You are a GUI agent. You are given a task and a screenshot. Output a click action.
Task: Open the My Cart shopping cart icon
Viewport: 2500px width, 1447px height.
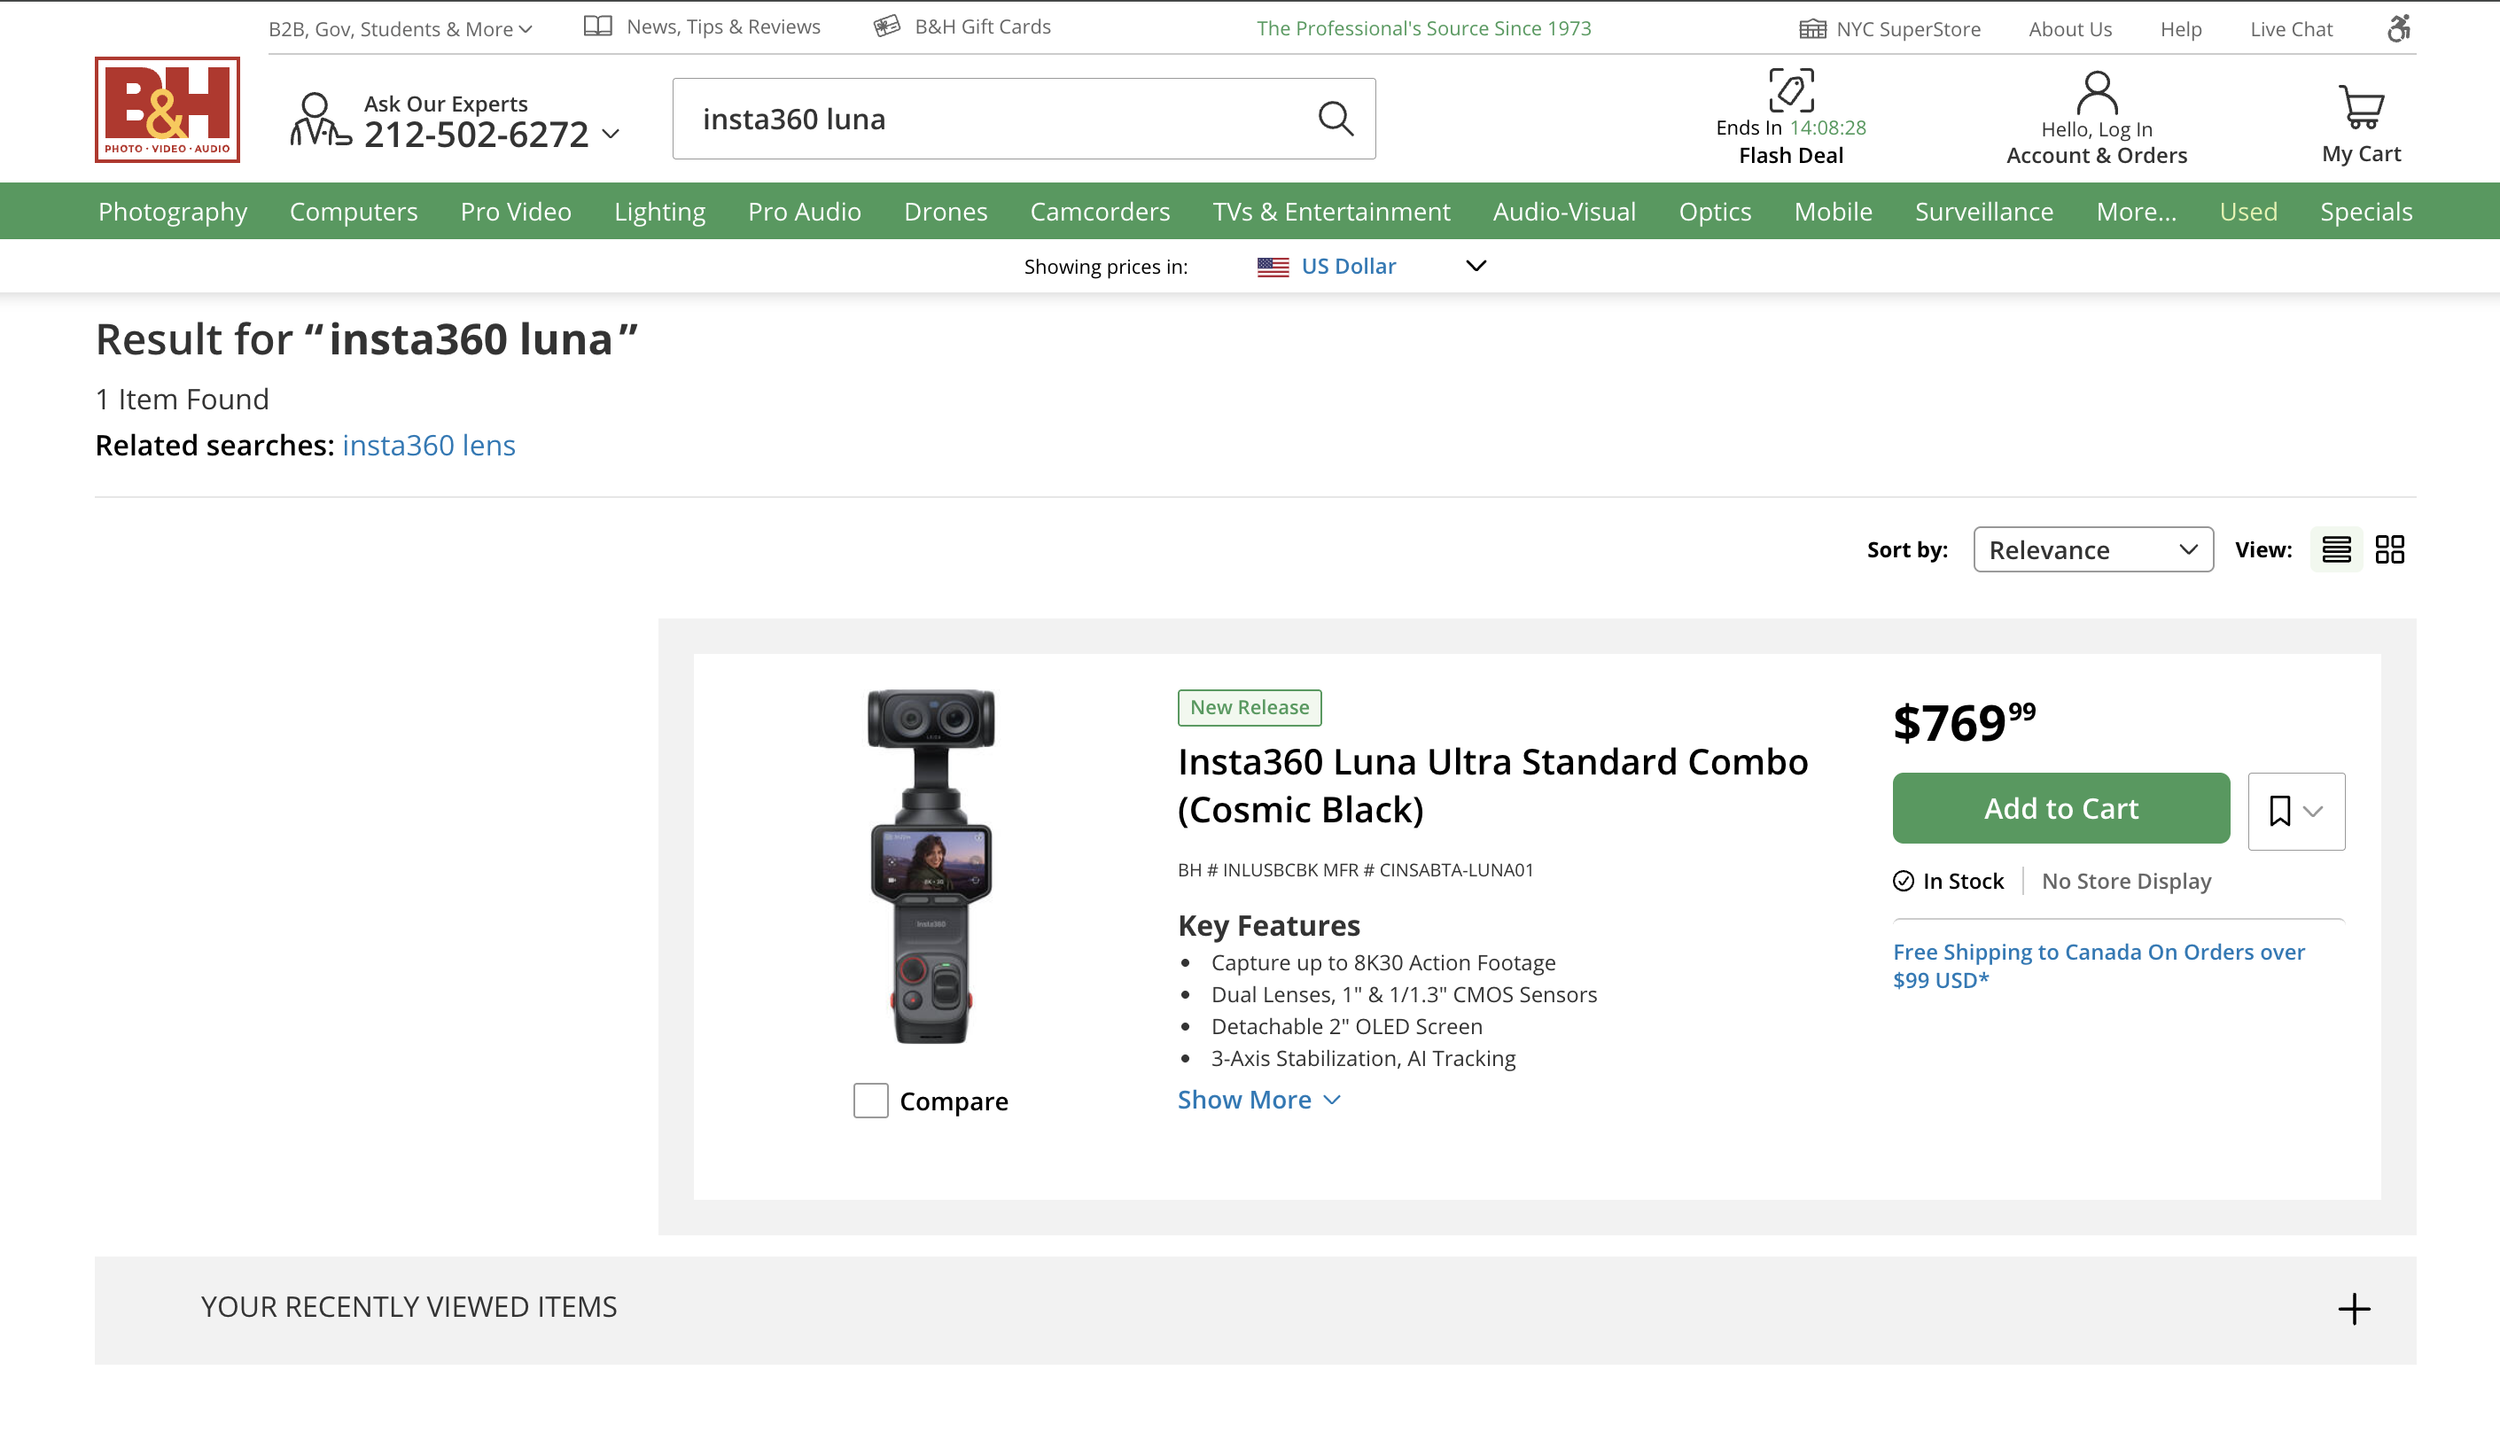2361,107
